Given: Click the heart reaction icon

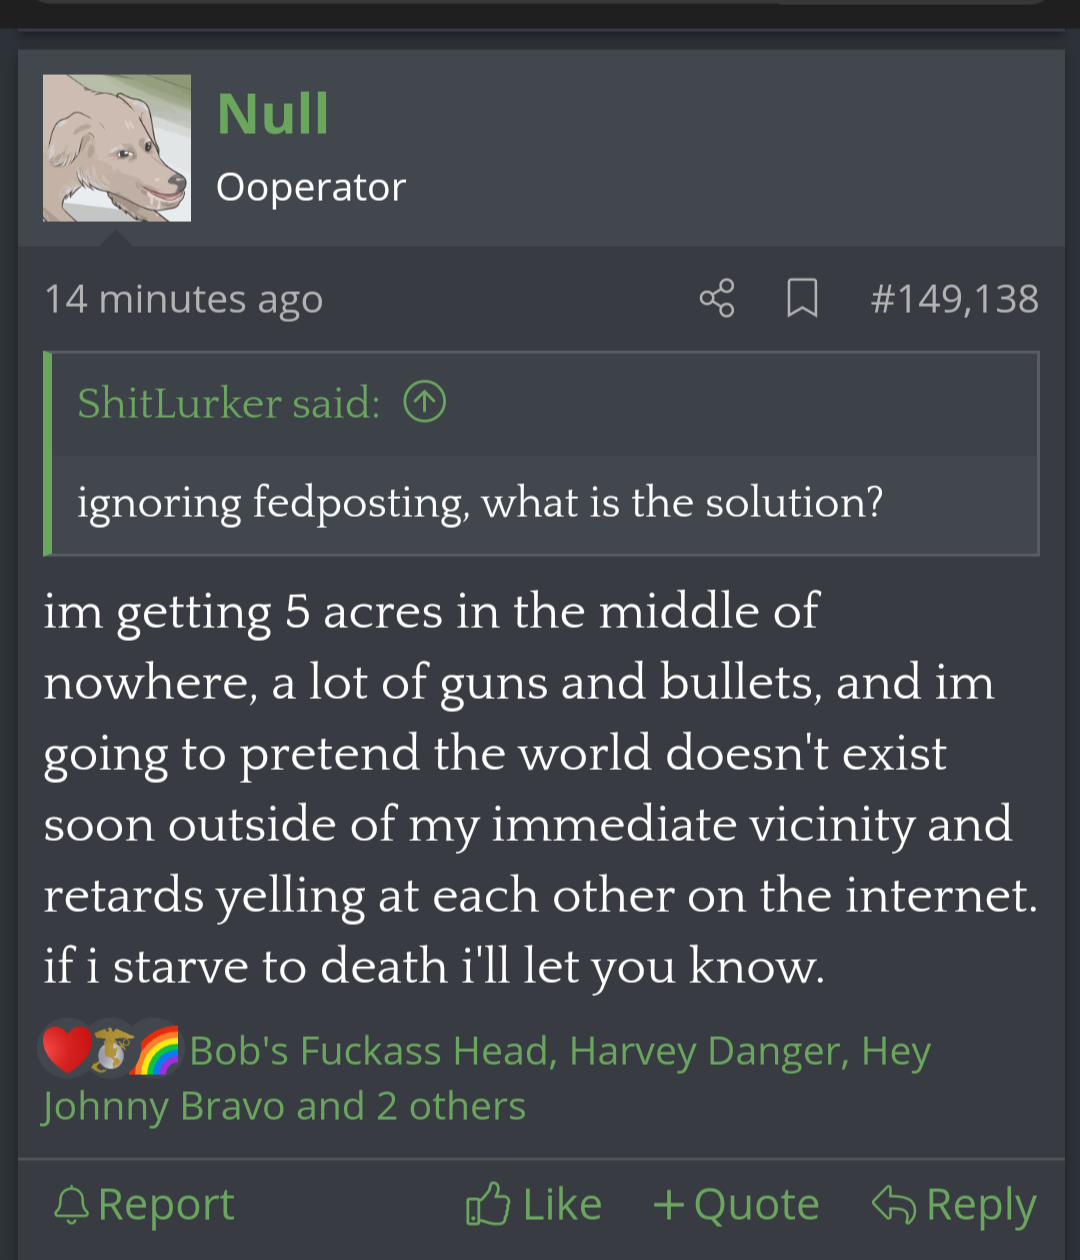Looking at the screenshot, I should coord(66,1051).
